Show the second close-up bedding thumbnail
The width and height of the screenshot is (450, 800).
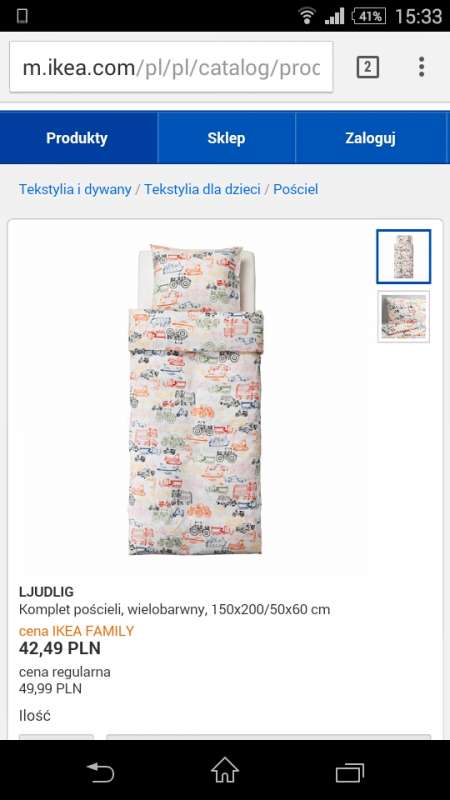pos(404,317)
